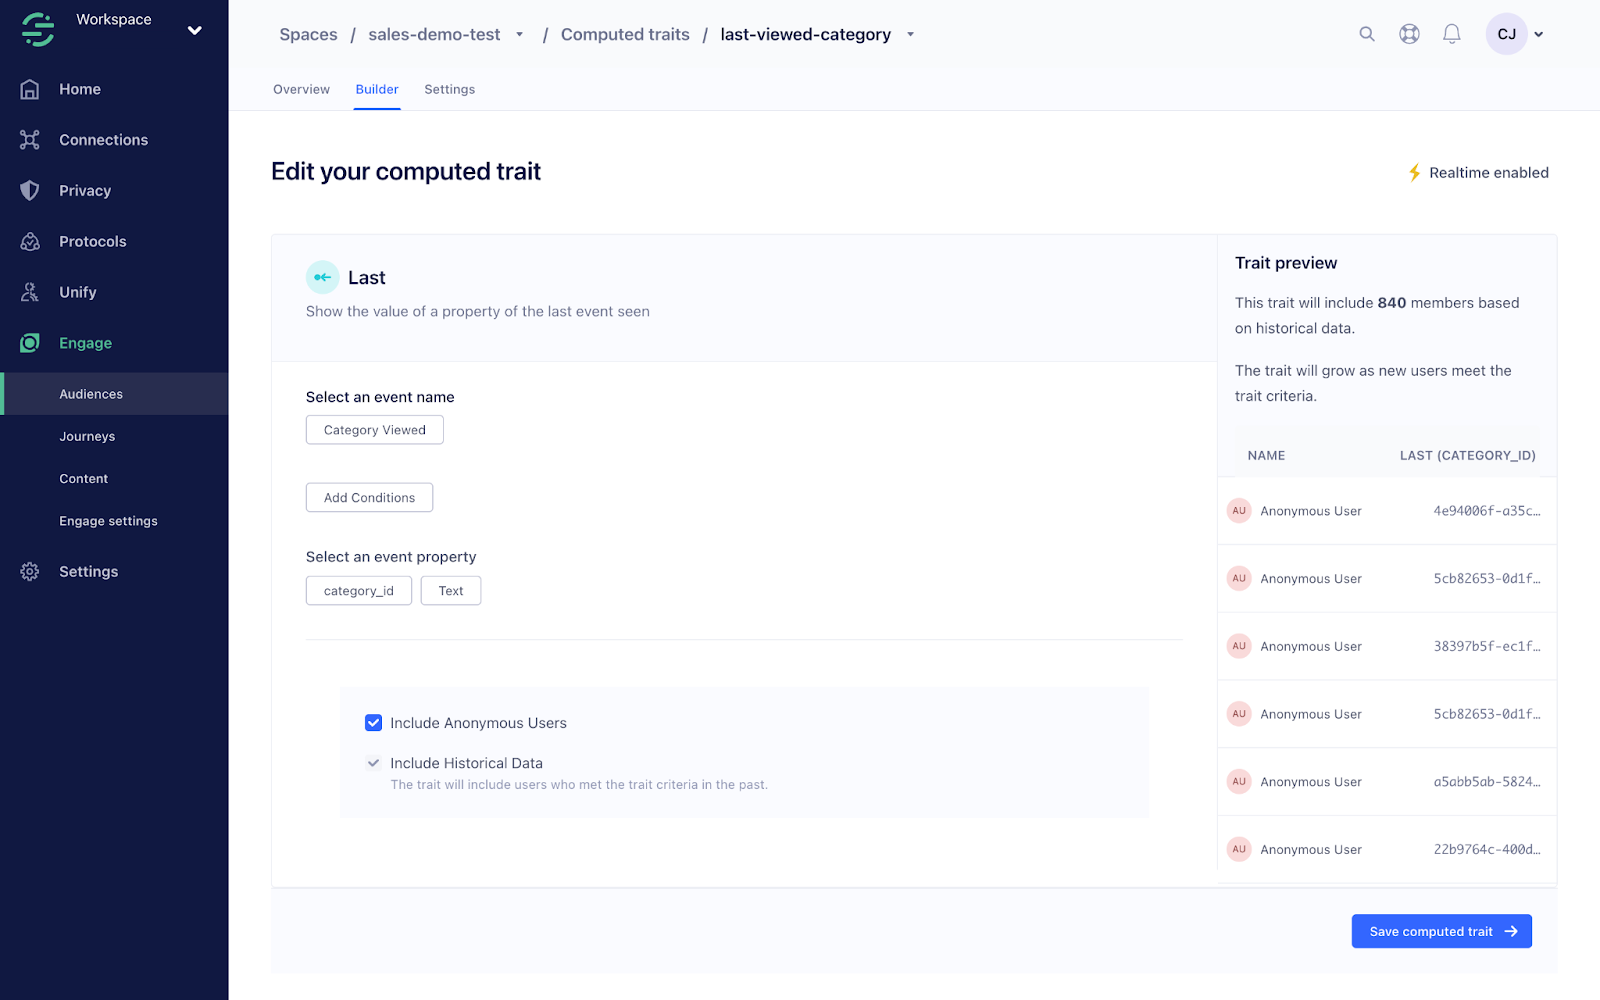
Task: Click the Segment logo
Action: point(36,29)
